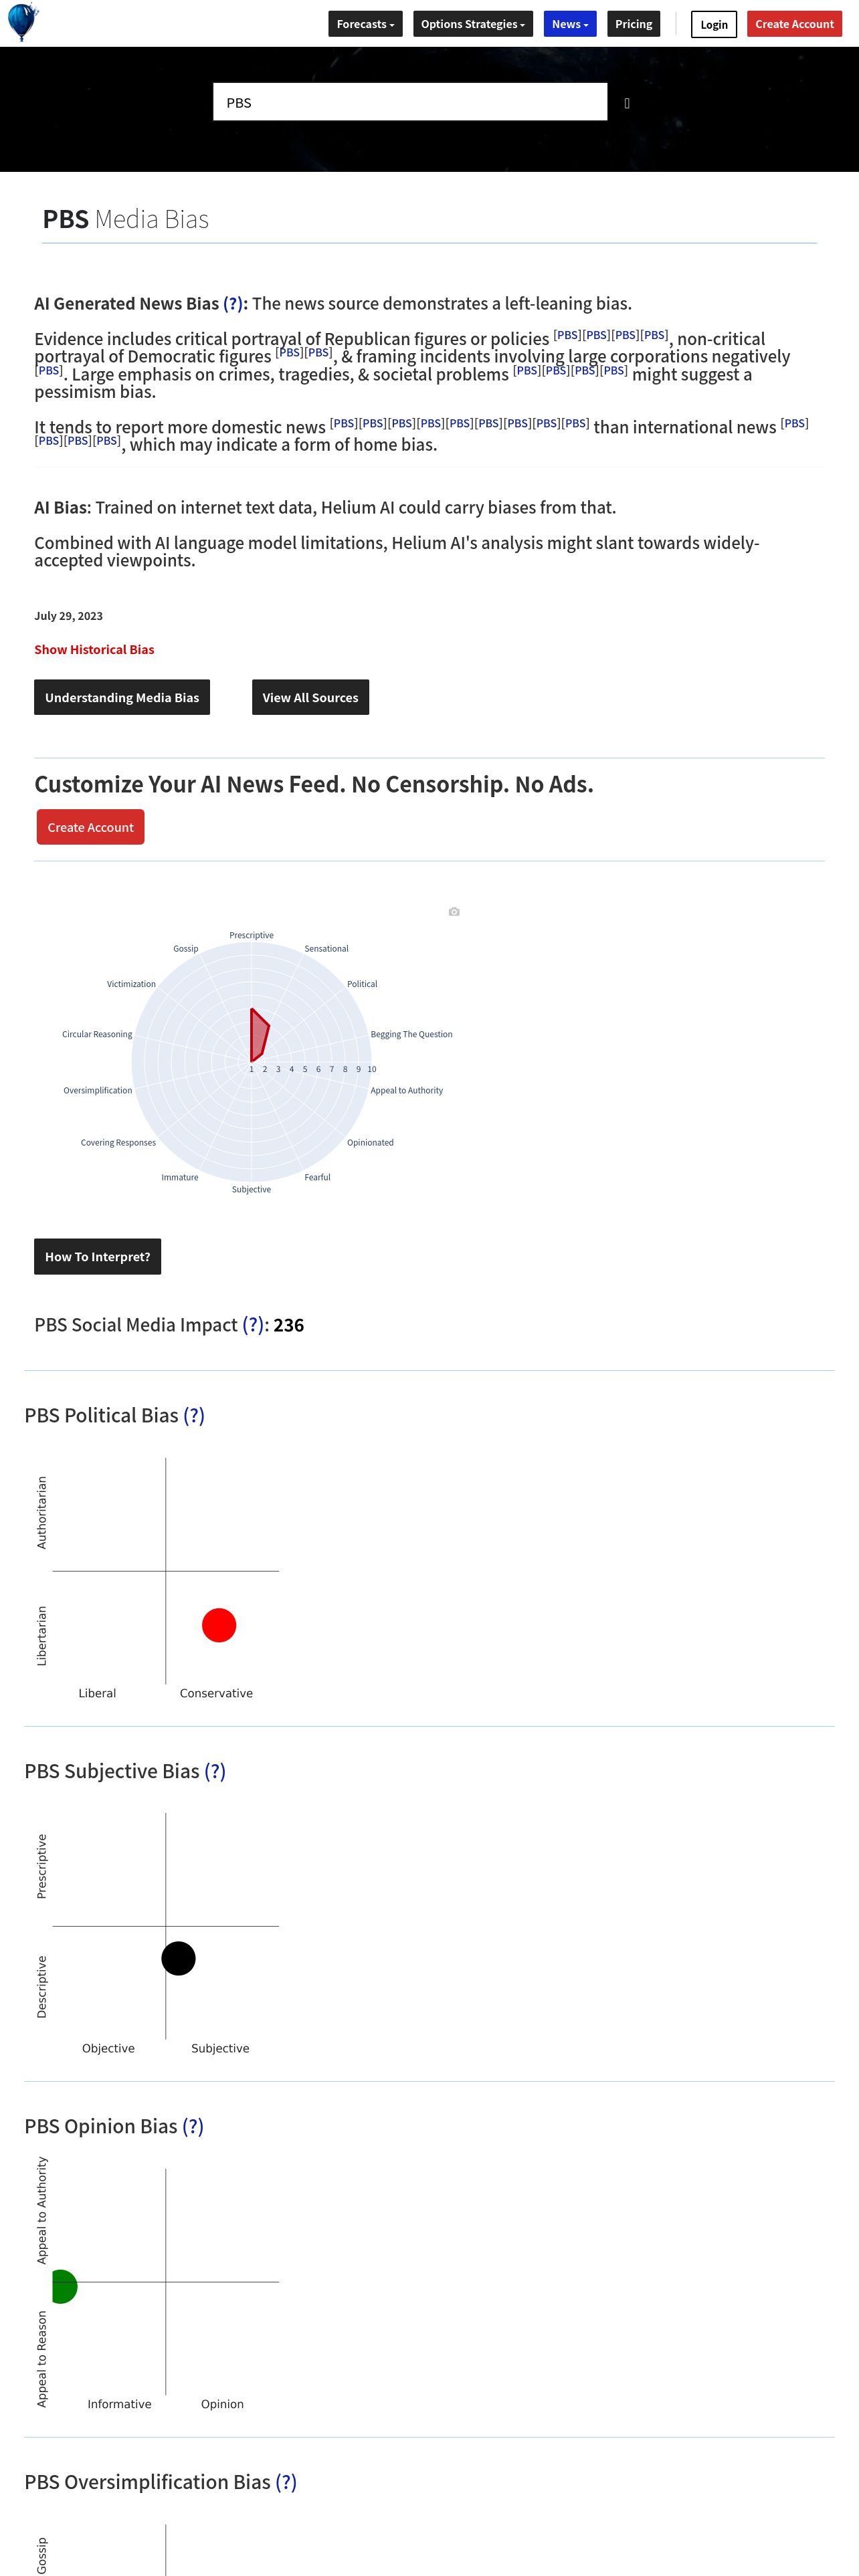The width and height of the screenshot is (859, 2576).
Task: Click the Login button in header
Action: pyautogui.click(x=714, y=24)
